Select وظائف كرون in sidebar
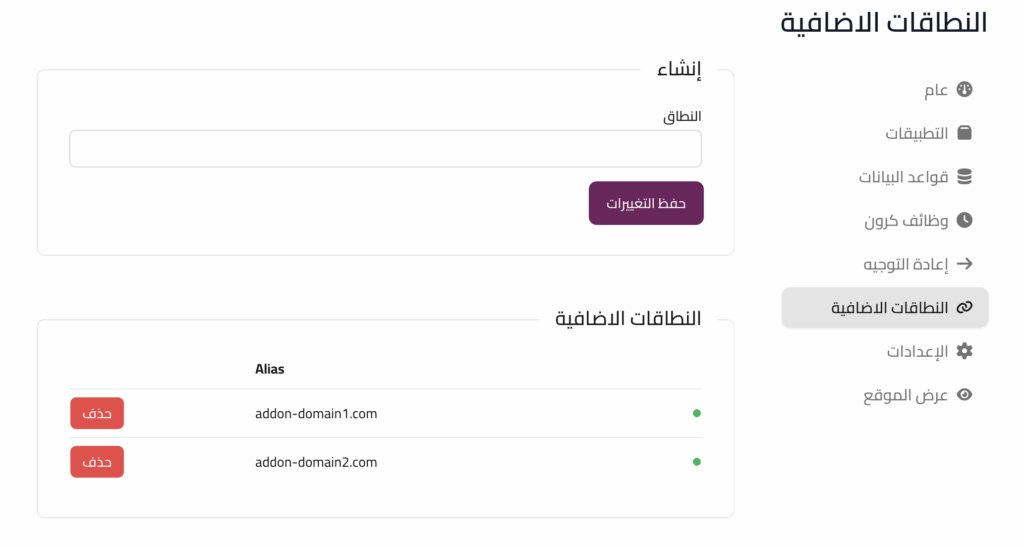 point(906,220)
